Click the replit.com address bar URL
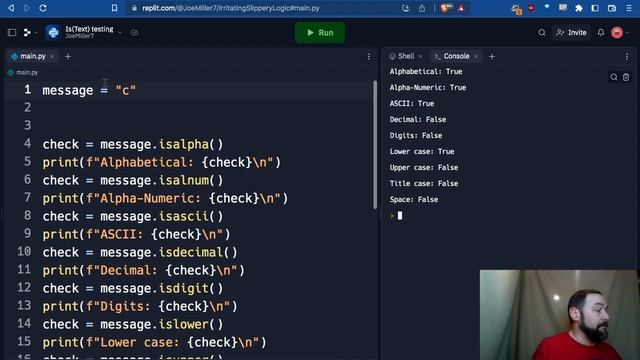This screenshot has height=360, width=640. coord(231,8)
